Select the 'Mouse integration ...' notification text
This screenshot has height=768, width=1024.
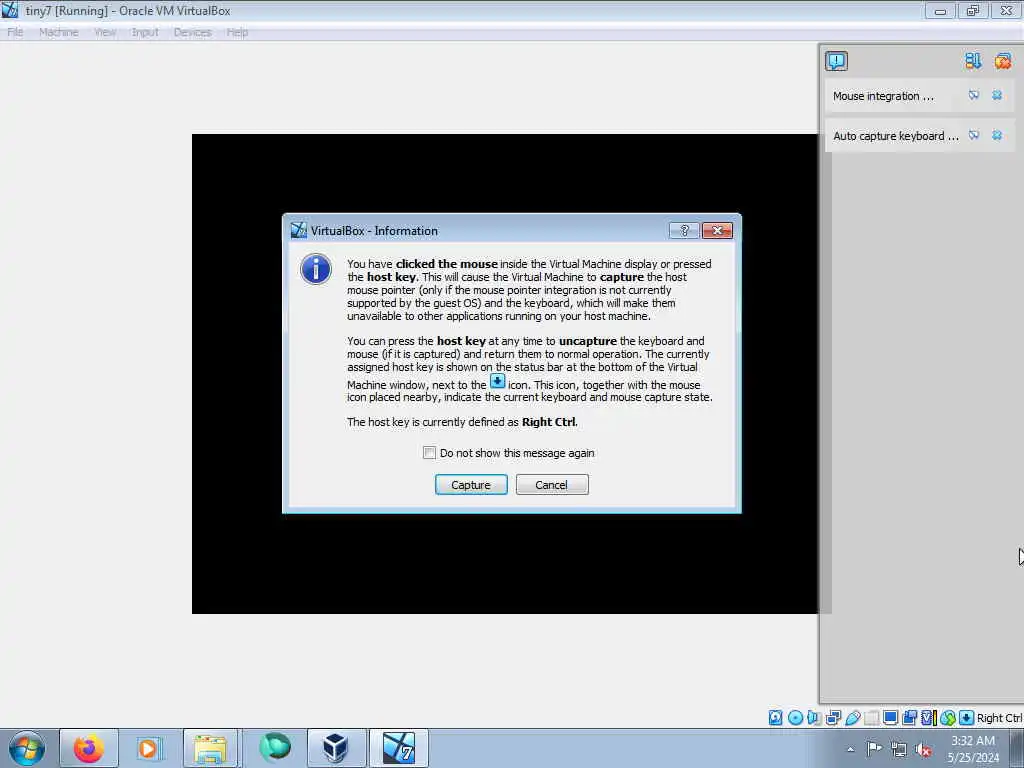(883, 96)
